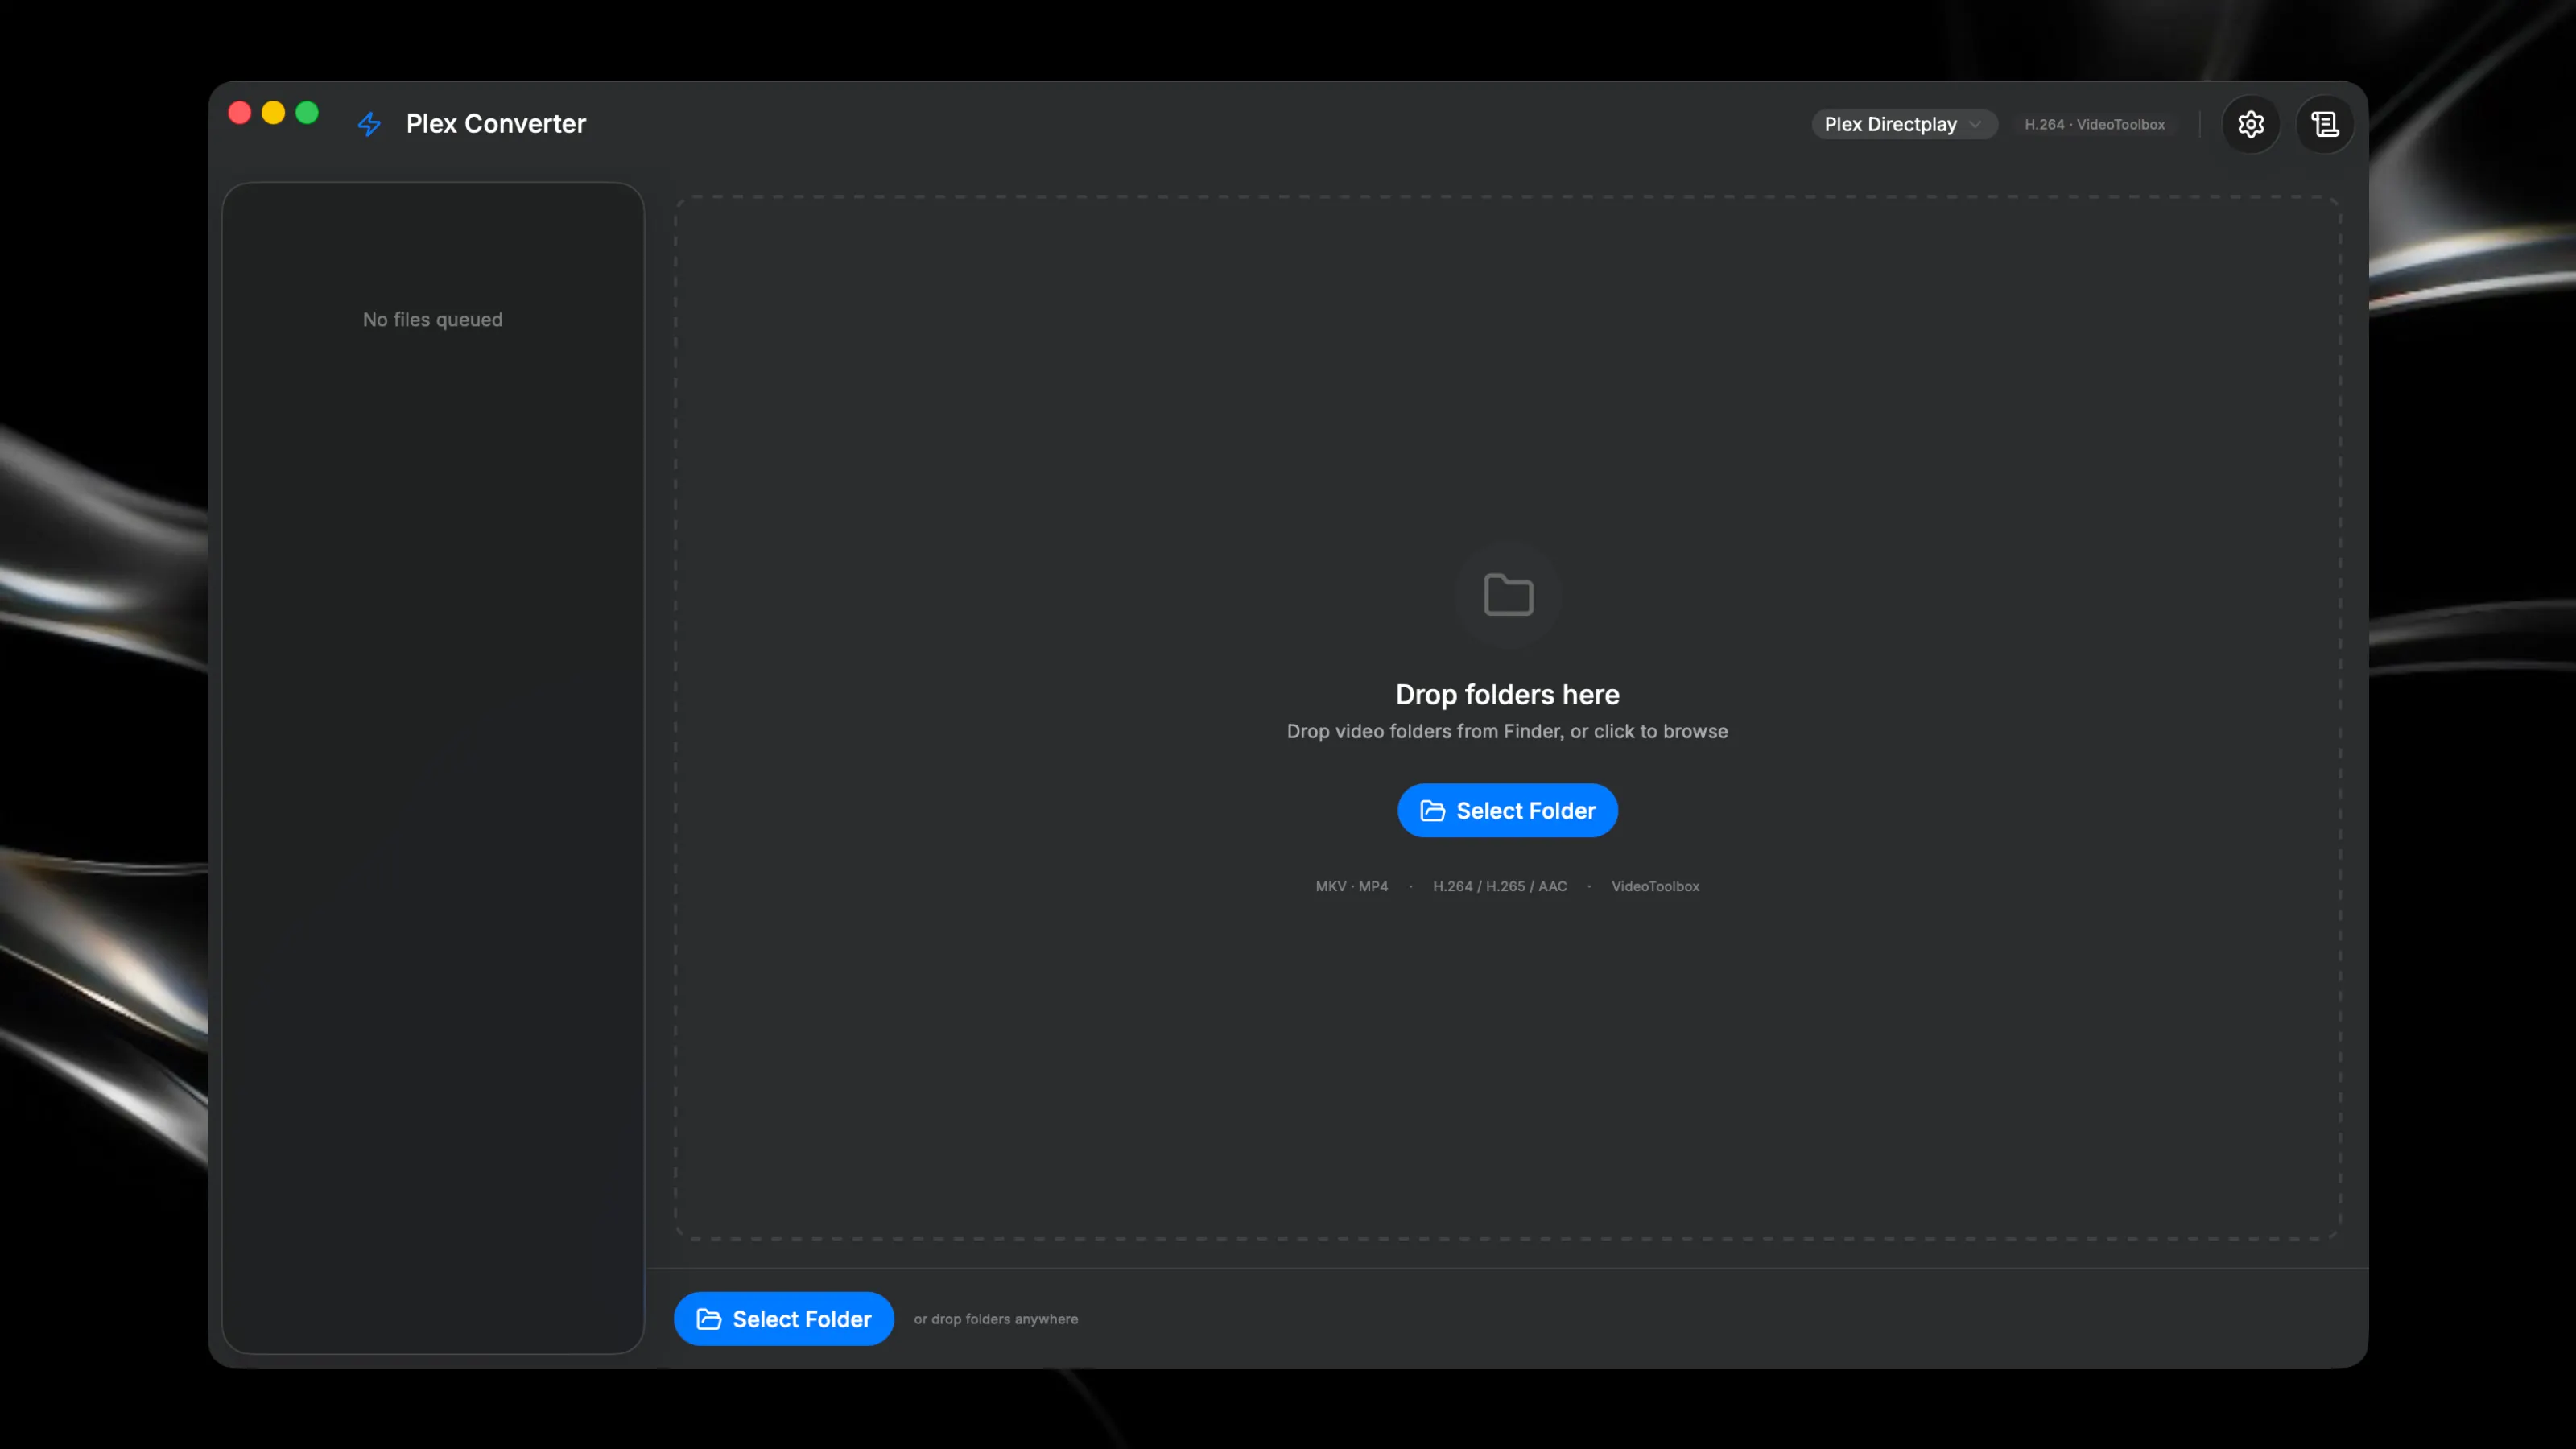Image resolution: width=2576 pixels, height=1449 pixels.
Task: Maximize window with the green button
Action: coord(307,113)
